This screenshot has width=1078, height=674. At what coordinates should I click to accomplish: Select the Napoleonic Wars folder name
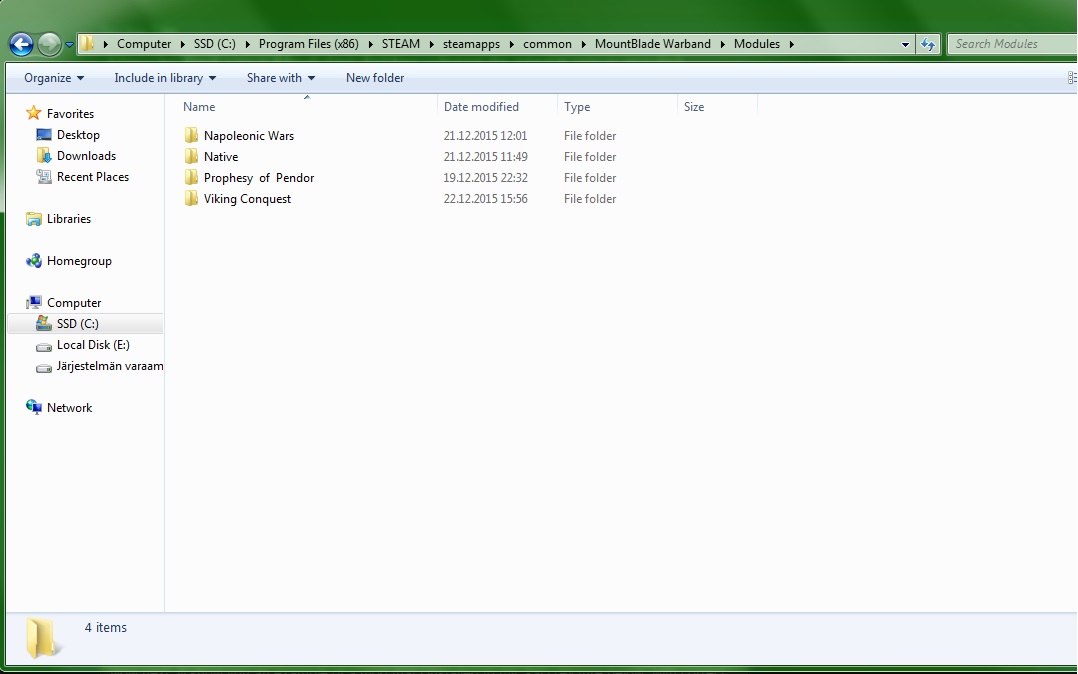point(249,135)
